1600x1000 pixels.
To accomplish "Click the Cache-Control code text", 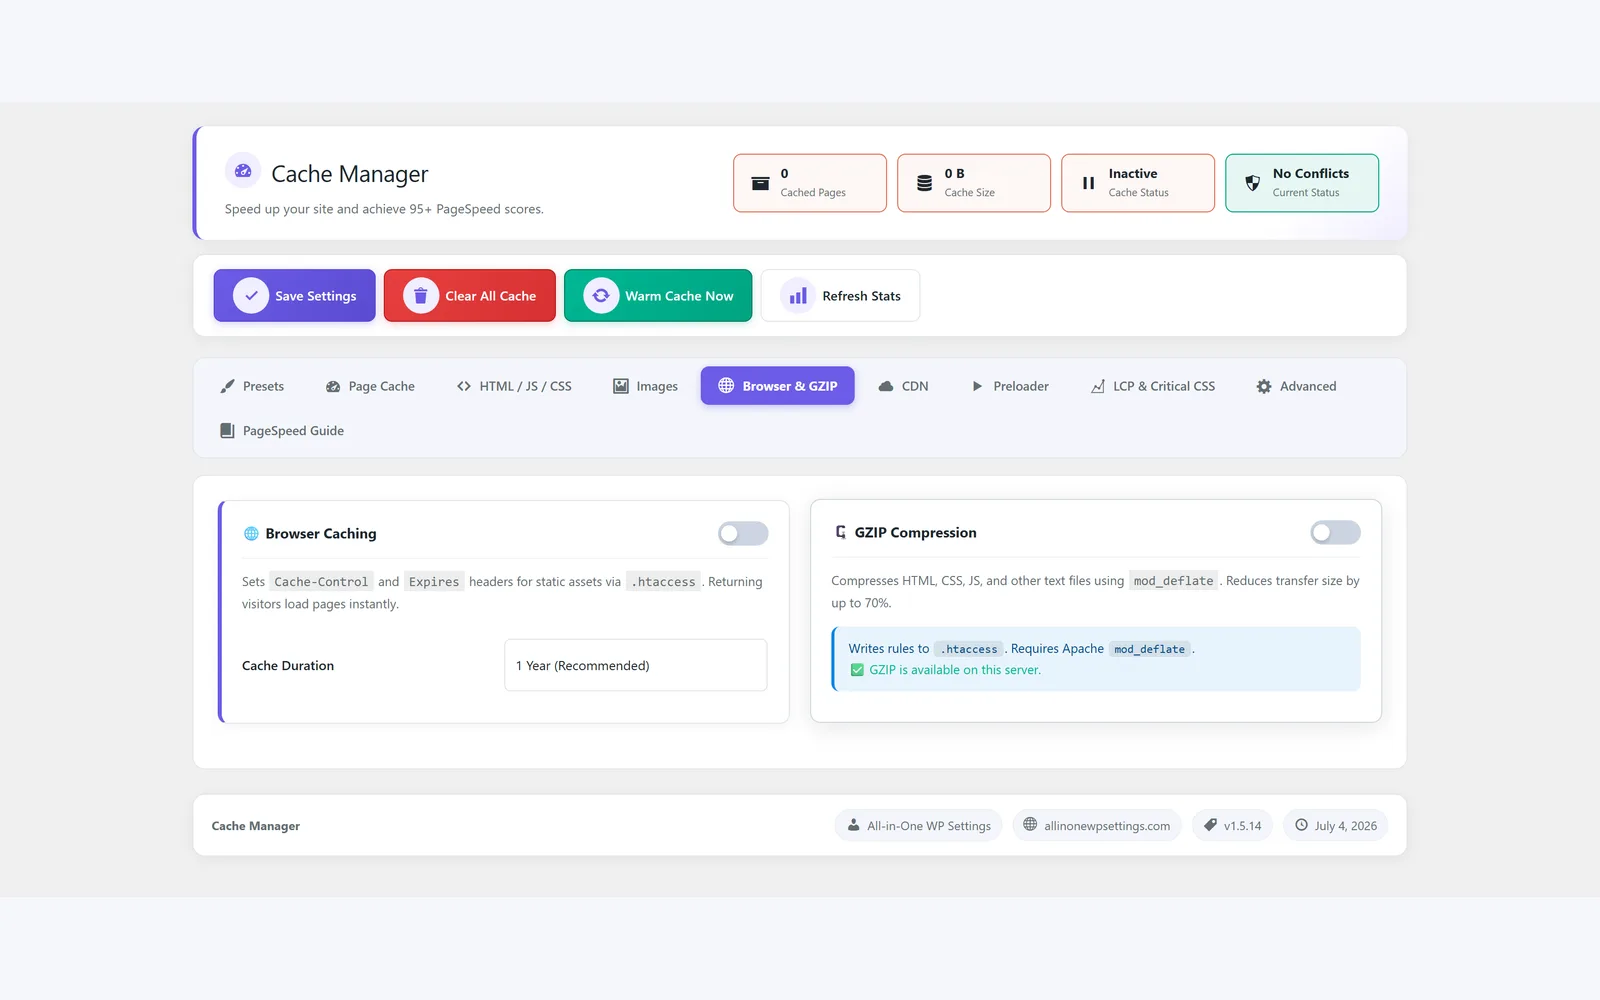I will coord(321,581).
